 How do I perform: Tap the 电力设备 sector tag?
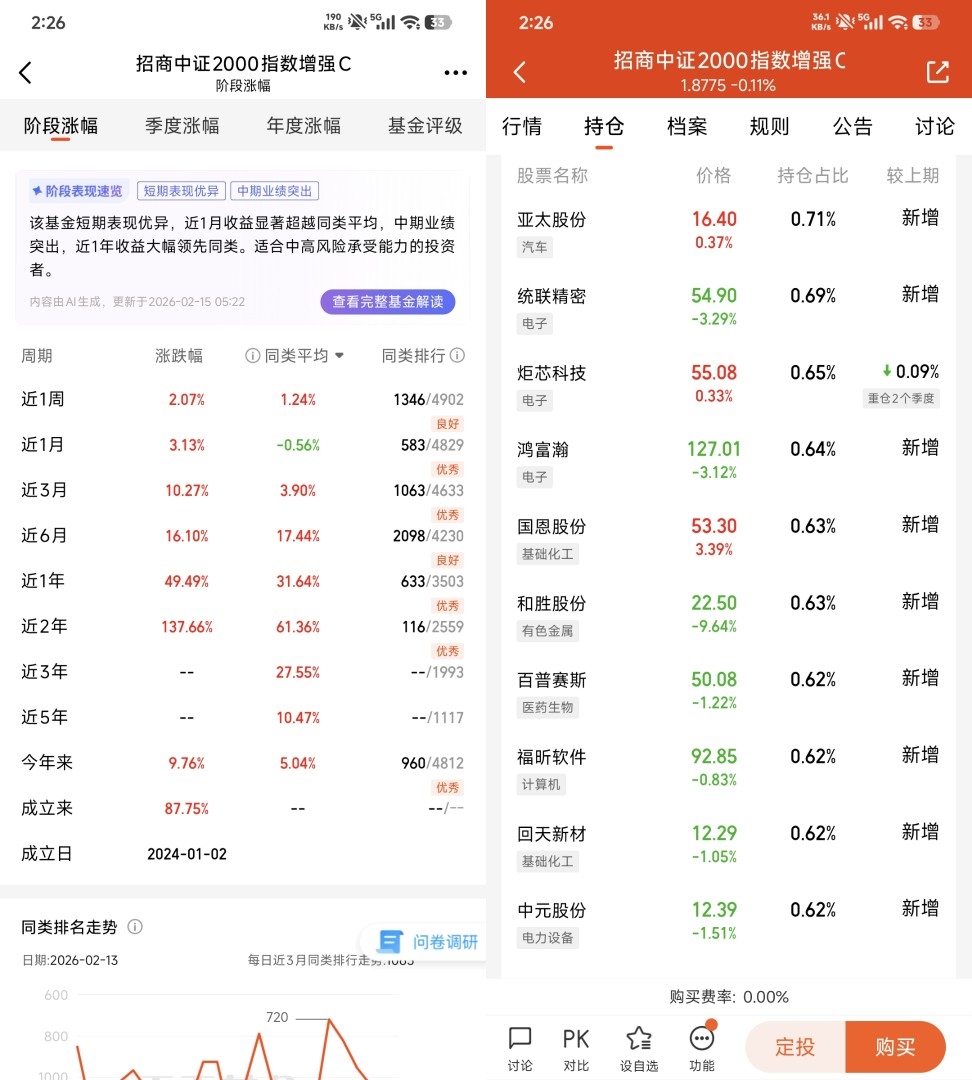(x=548, y=938)
